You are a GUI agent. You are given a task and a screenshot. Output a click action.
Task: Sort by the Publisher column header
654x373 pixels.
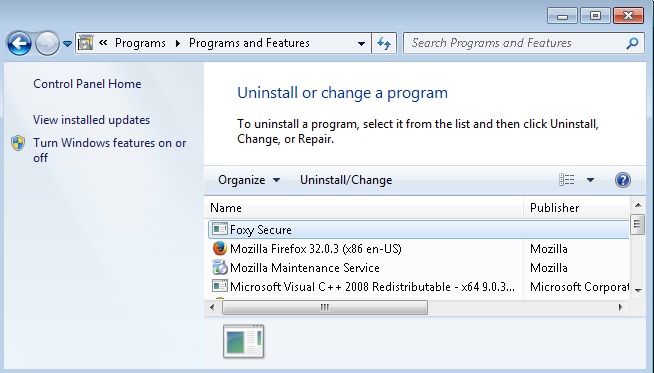click(576, 208)
